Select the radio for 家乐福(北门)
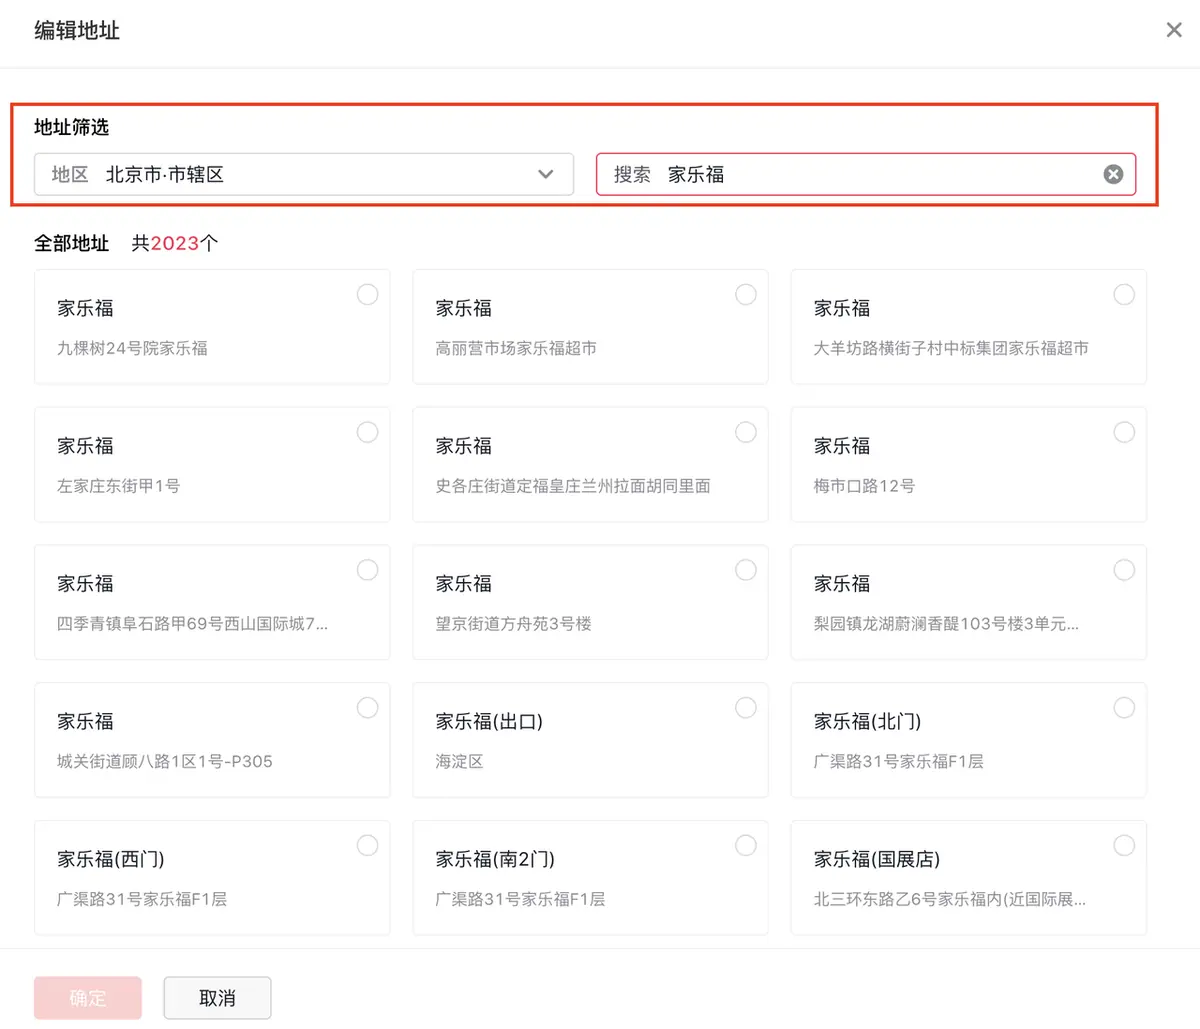Image resolution: width=1200 pixels, height=1029 pixels. coord(1124,708)
